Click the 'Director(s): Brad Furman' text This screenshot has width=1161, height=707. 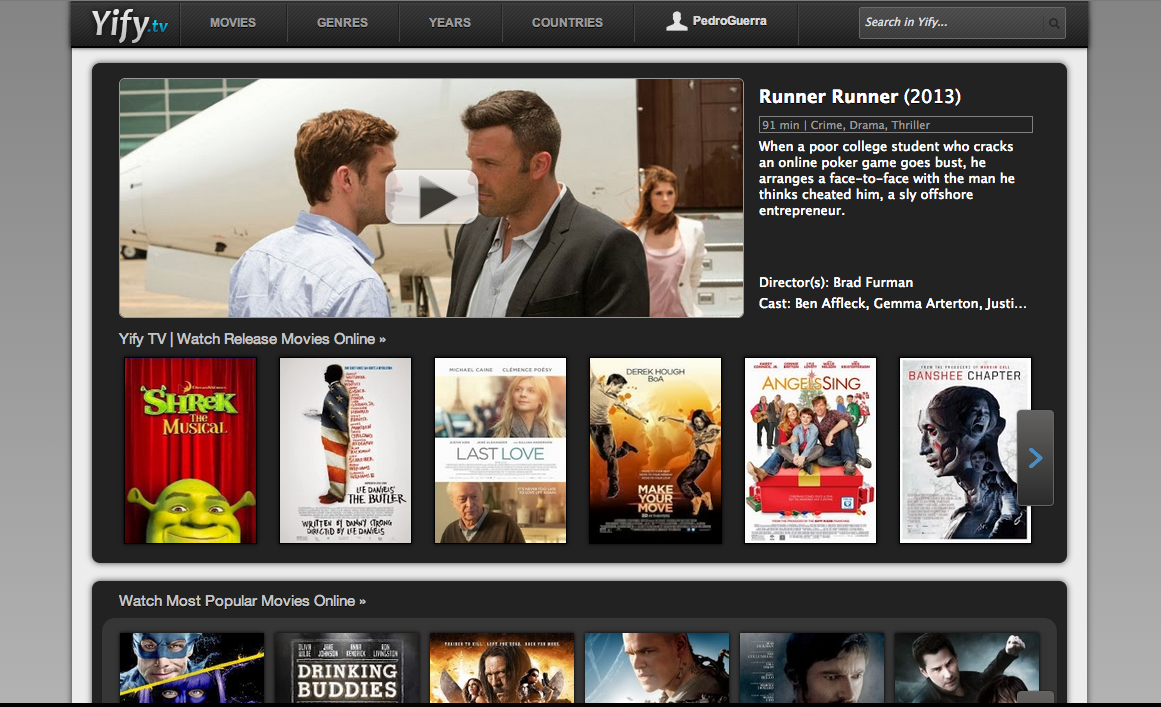tap(836, 282)
